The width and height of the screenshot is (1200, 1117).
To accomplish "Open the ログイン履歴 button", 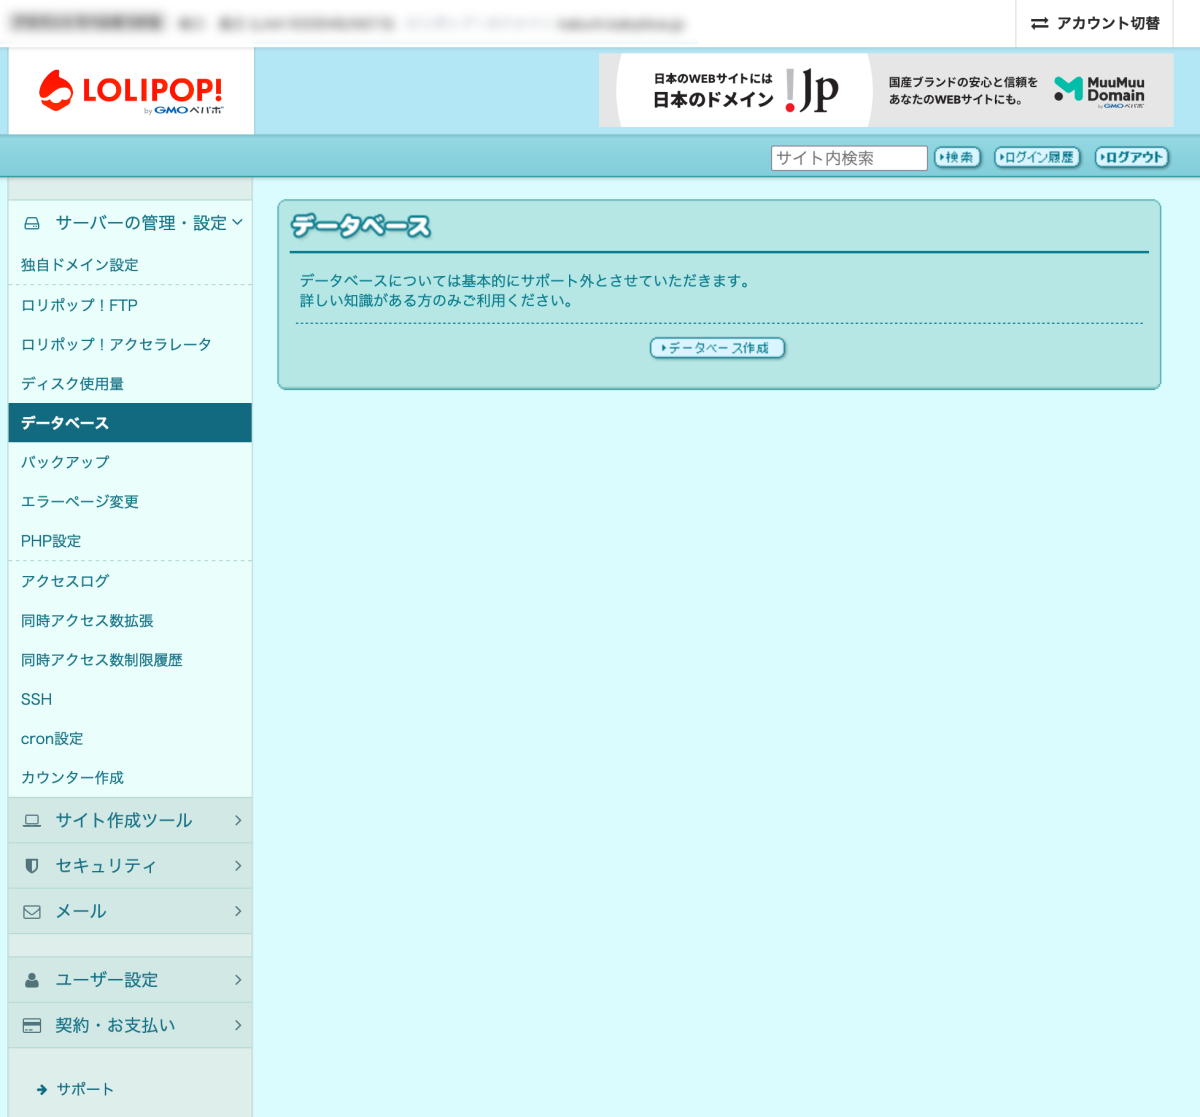I will [x=1037, y=157].
